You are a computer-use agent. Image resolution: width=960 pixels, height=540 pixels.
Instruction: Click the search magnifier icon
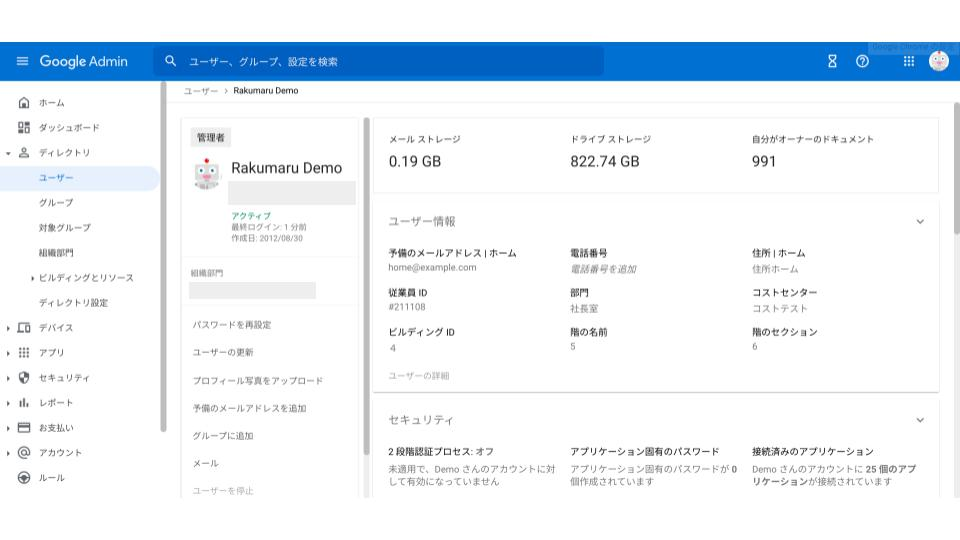(x=171, y=61)
